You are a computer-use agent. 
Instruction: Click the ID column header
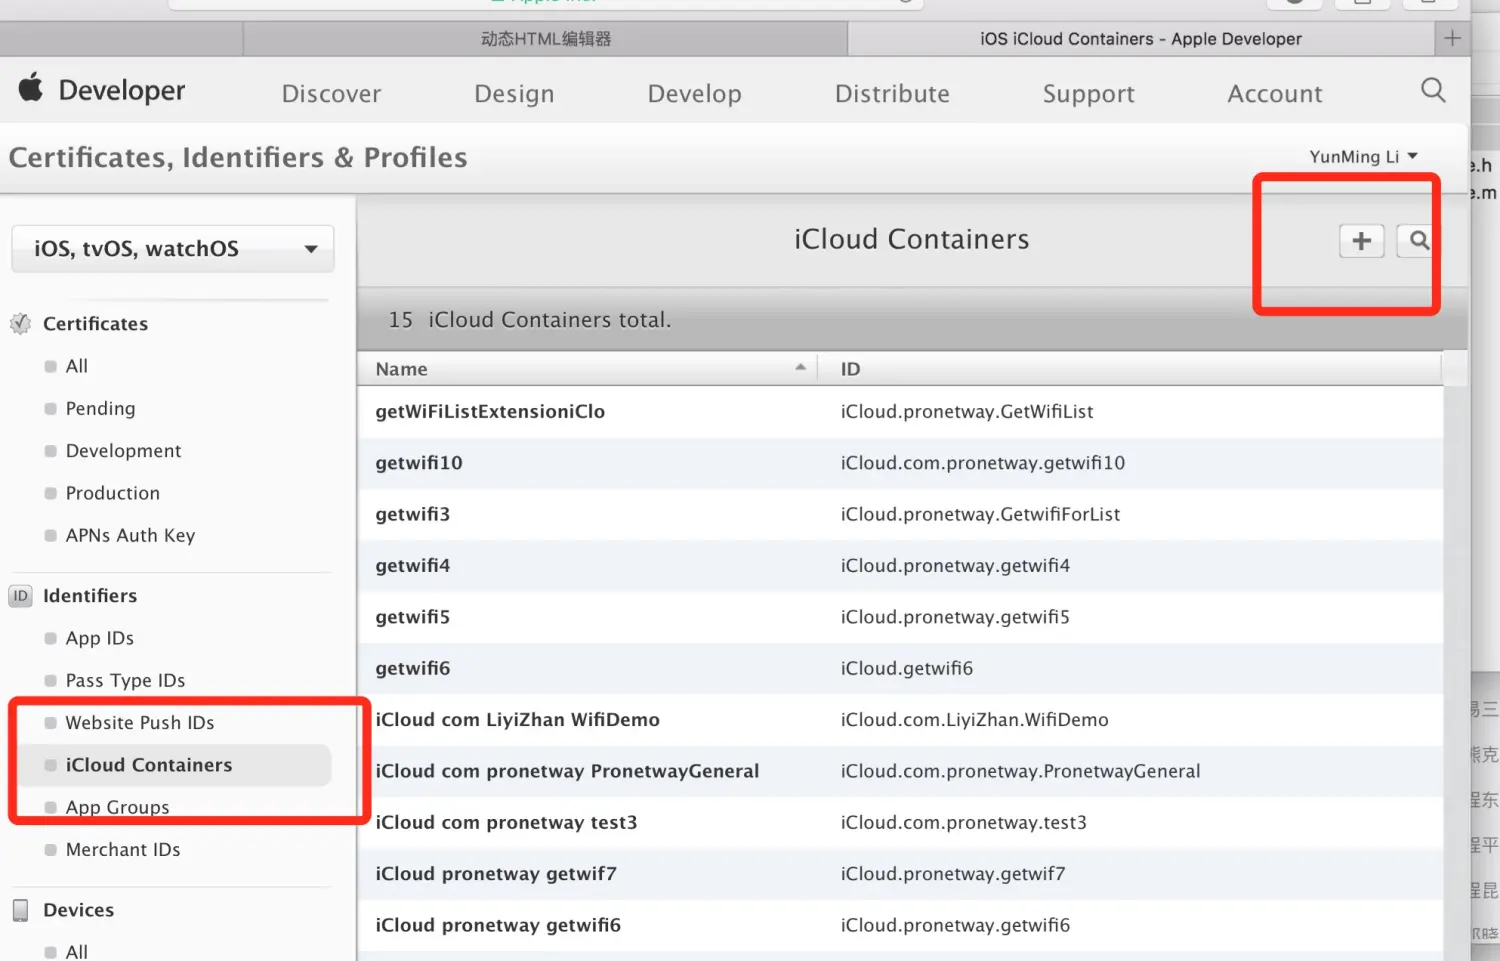pyautogui.click(x=1130, y=369)
